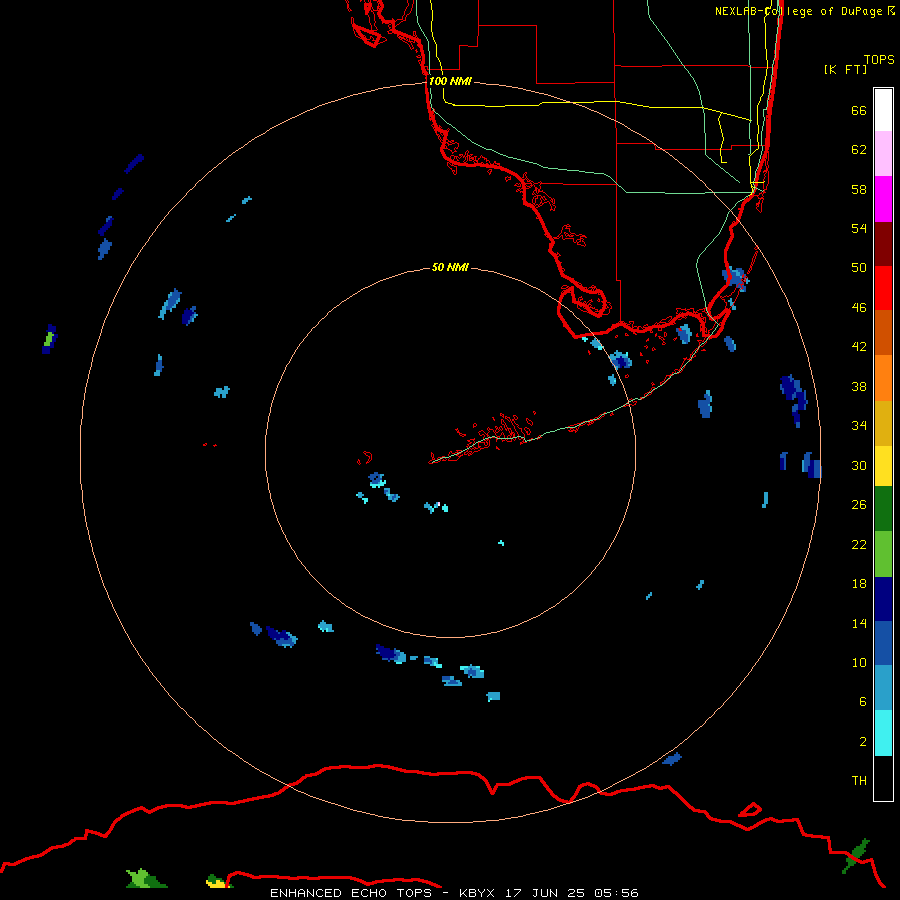Click the '58' legend value
900x900 pixels.
pos(859,189)
